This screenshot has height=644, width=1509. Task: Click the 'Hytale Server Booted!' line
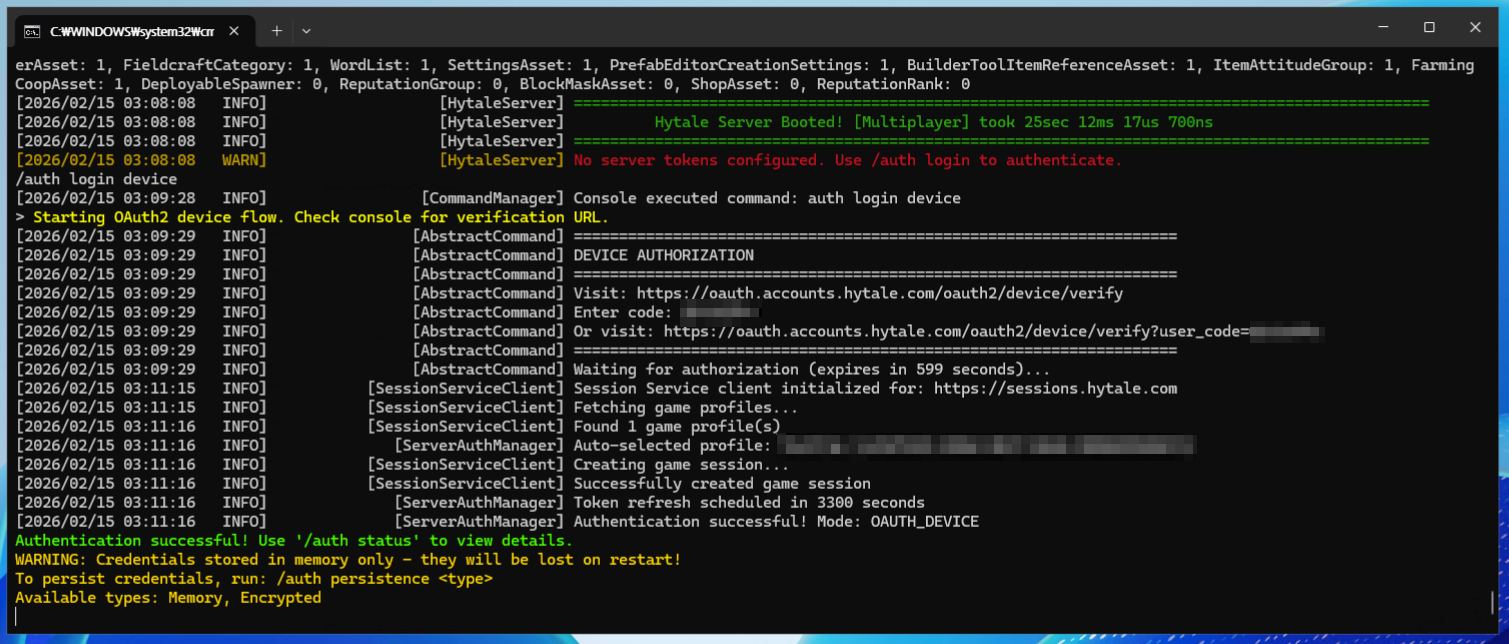click(934, 123)
